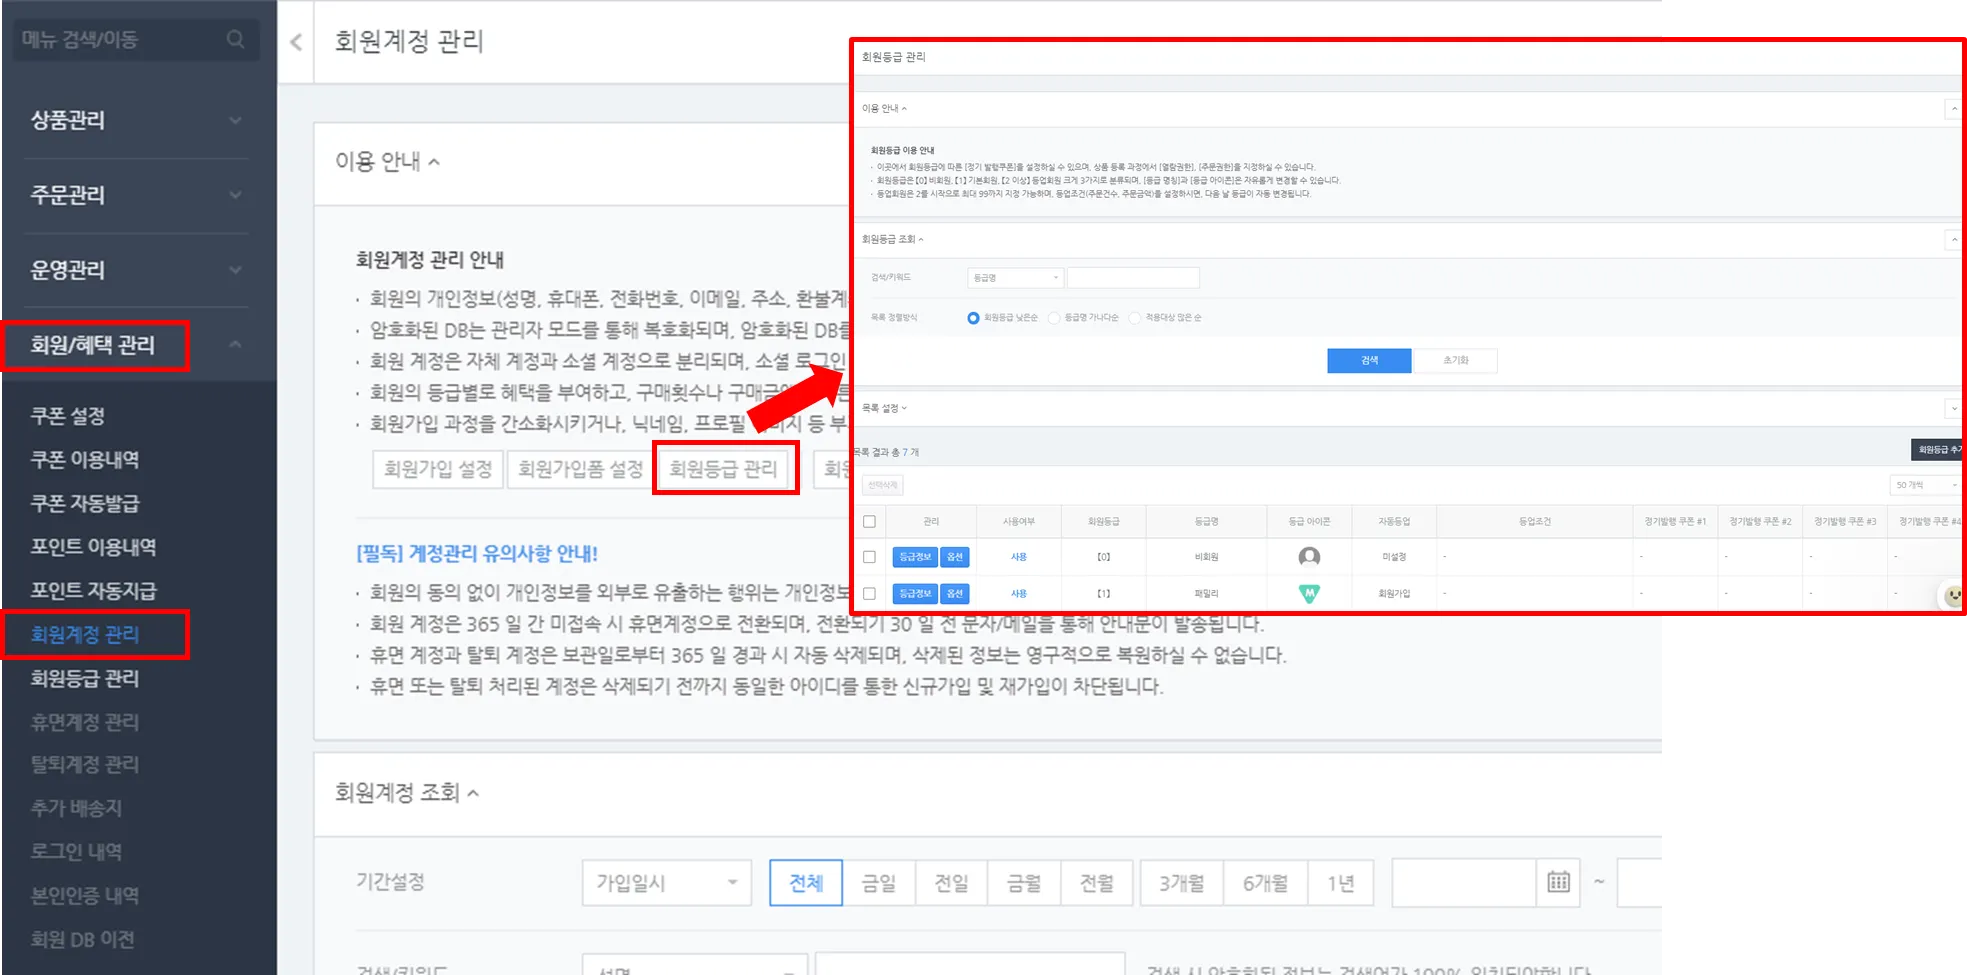Select the 전체 period button

806,883
